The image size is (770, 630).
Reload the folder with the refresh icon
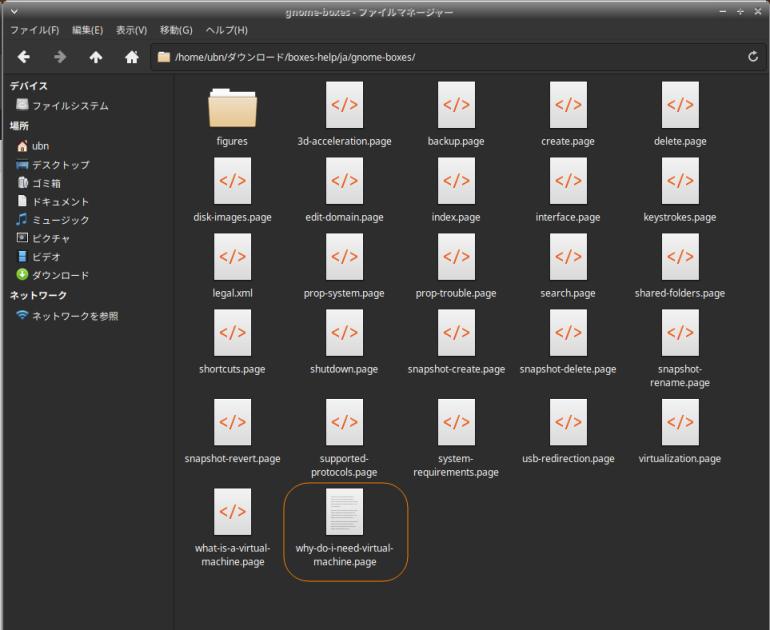pyautogui.click(x=753, y=57)
